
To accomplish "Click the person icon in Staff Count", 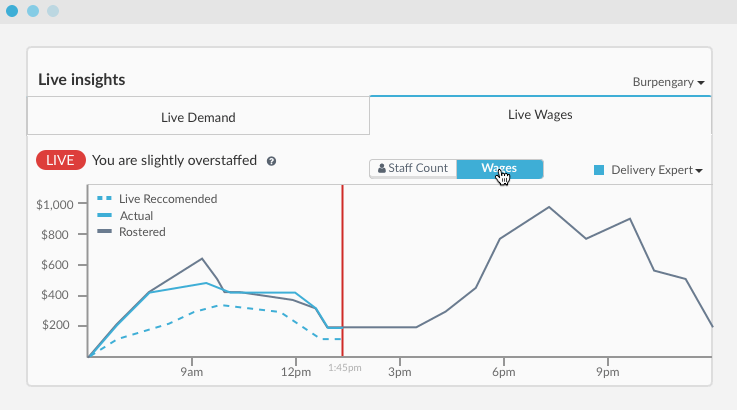I will click(381, 168).
